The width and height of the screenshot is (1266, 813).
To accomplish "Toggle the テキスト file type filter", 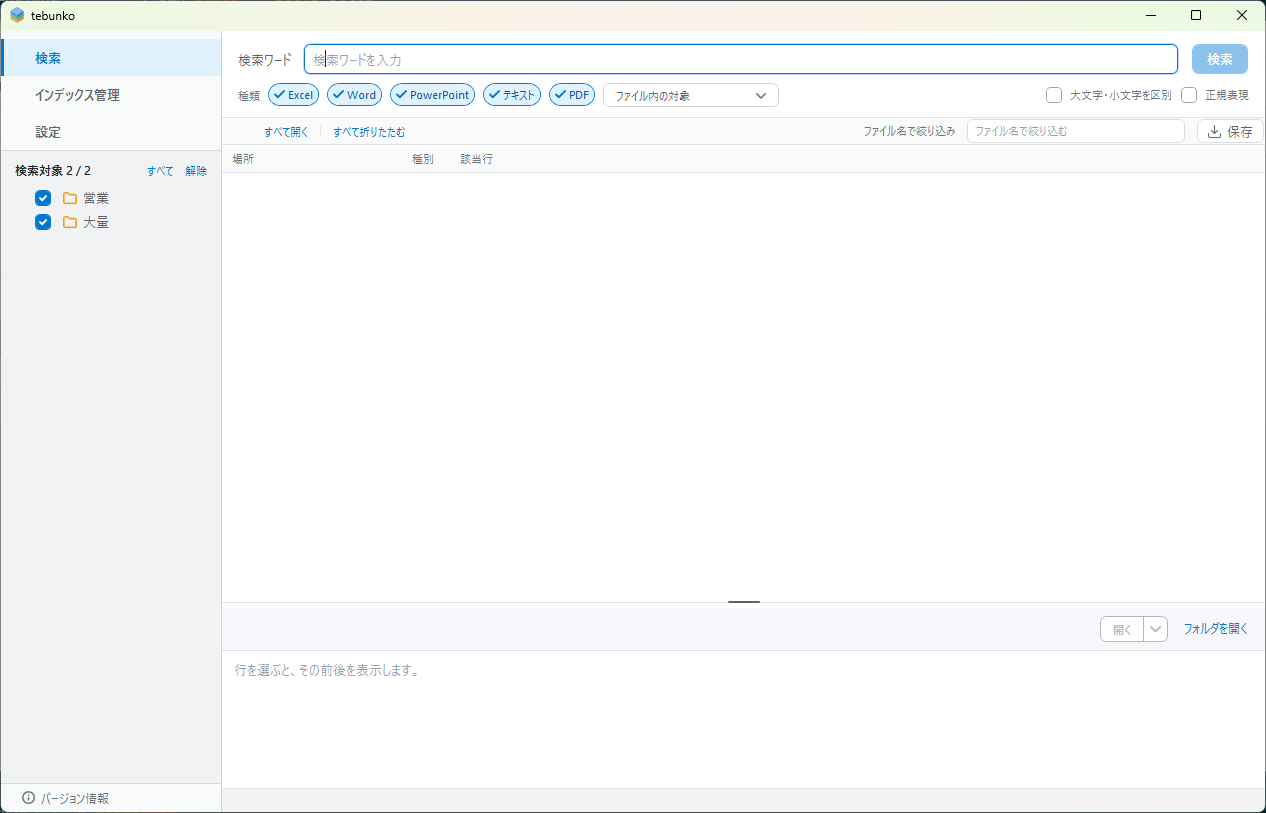I will point(512,95).
